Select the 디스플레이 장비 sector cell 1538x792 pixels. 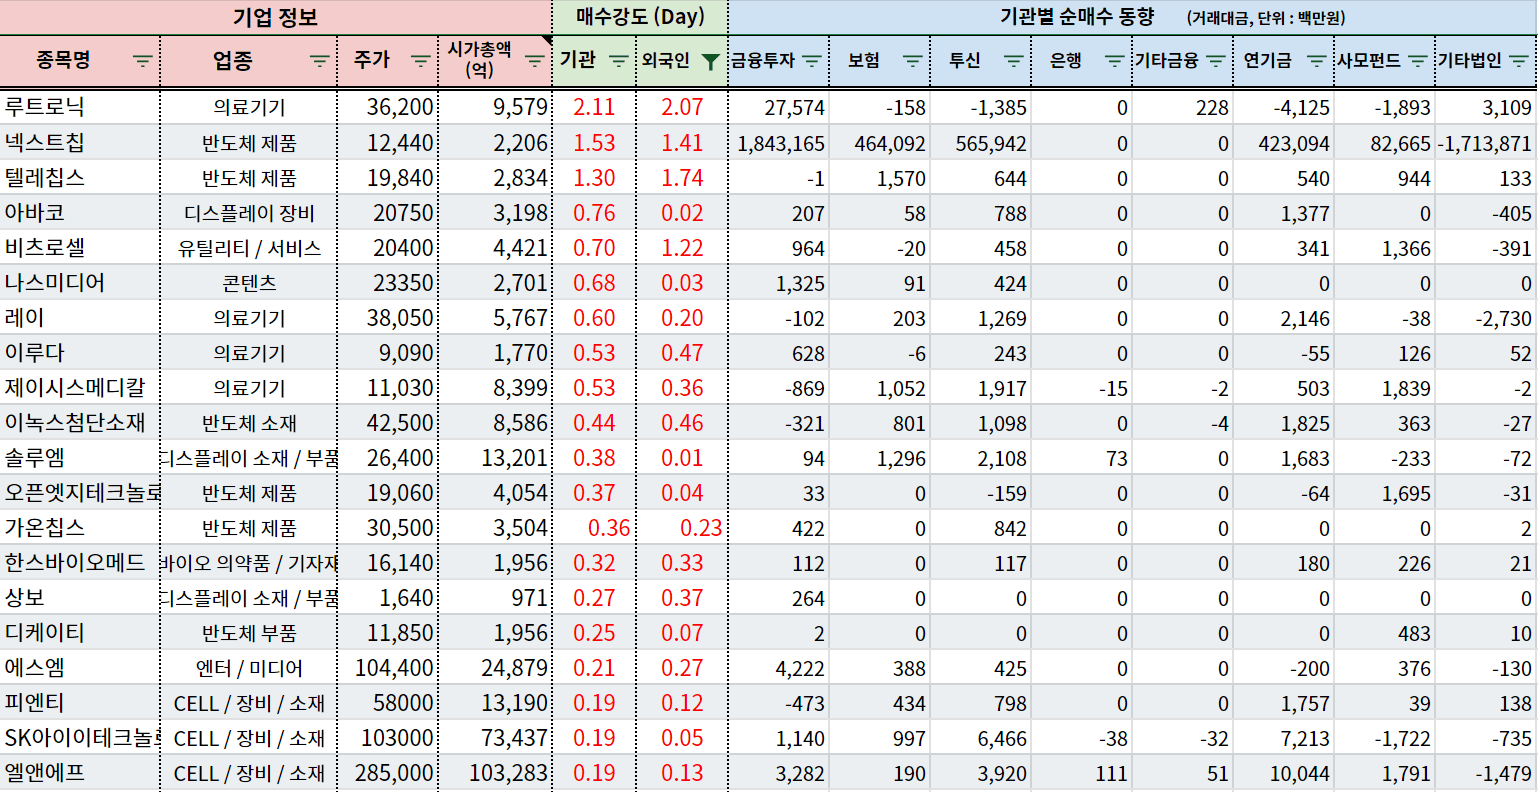[249, 212]
